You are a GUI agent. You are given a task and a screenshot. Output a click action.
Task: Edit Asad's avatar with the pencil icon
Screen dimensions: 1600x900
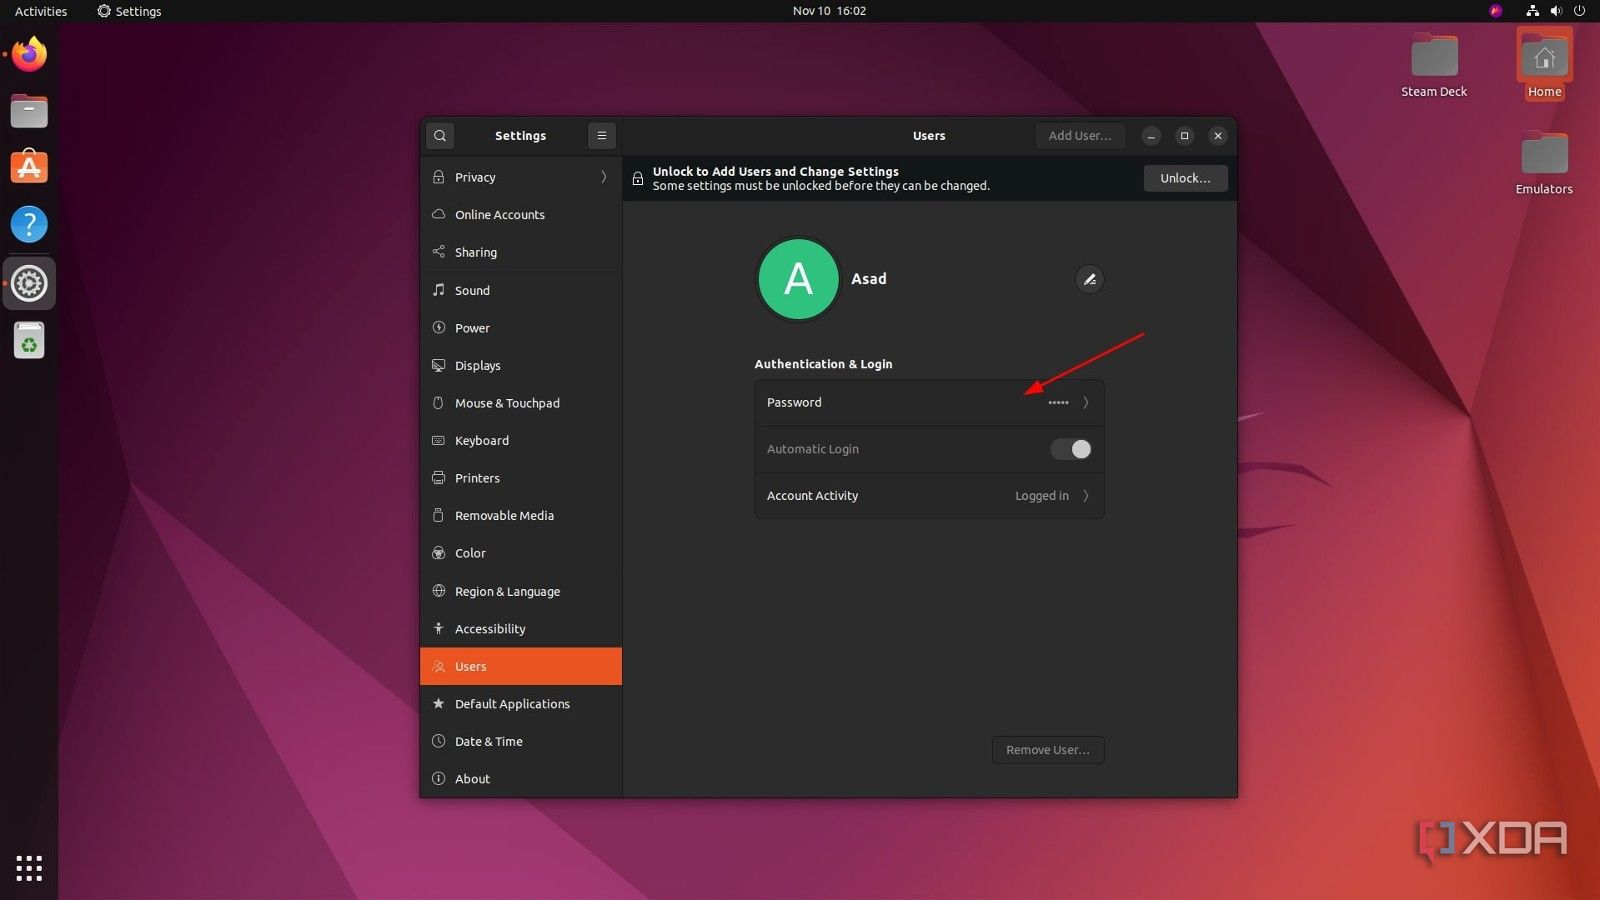[1089, 279]
